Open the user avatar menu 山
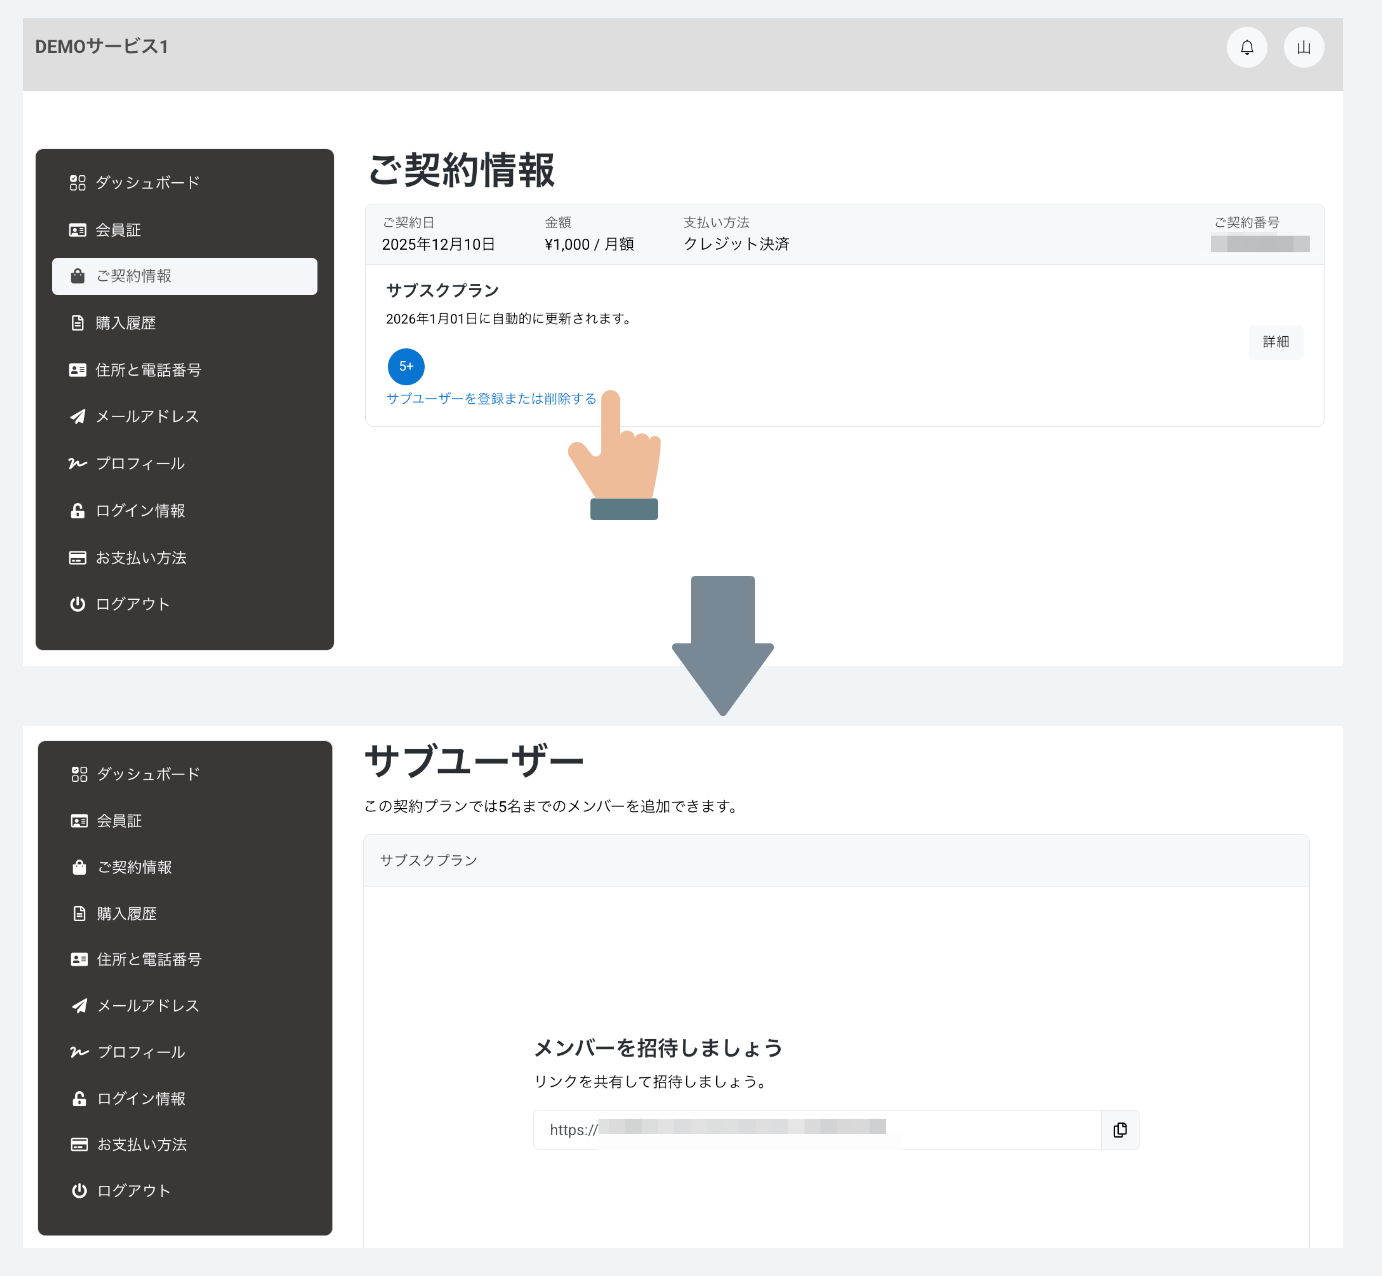 pyautogui.click(x=1303, y=47)
